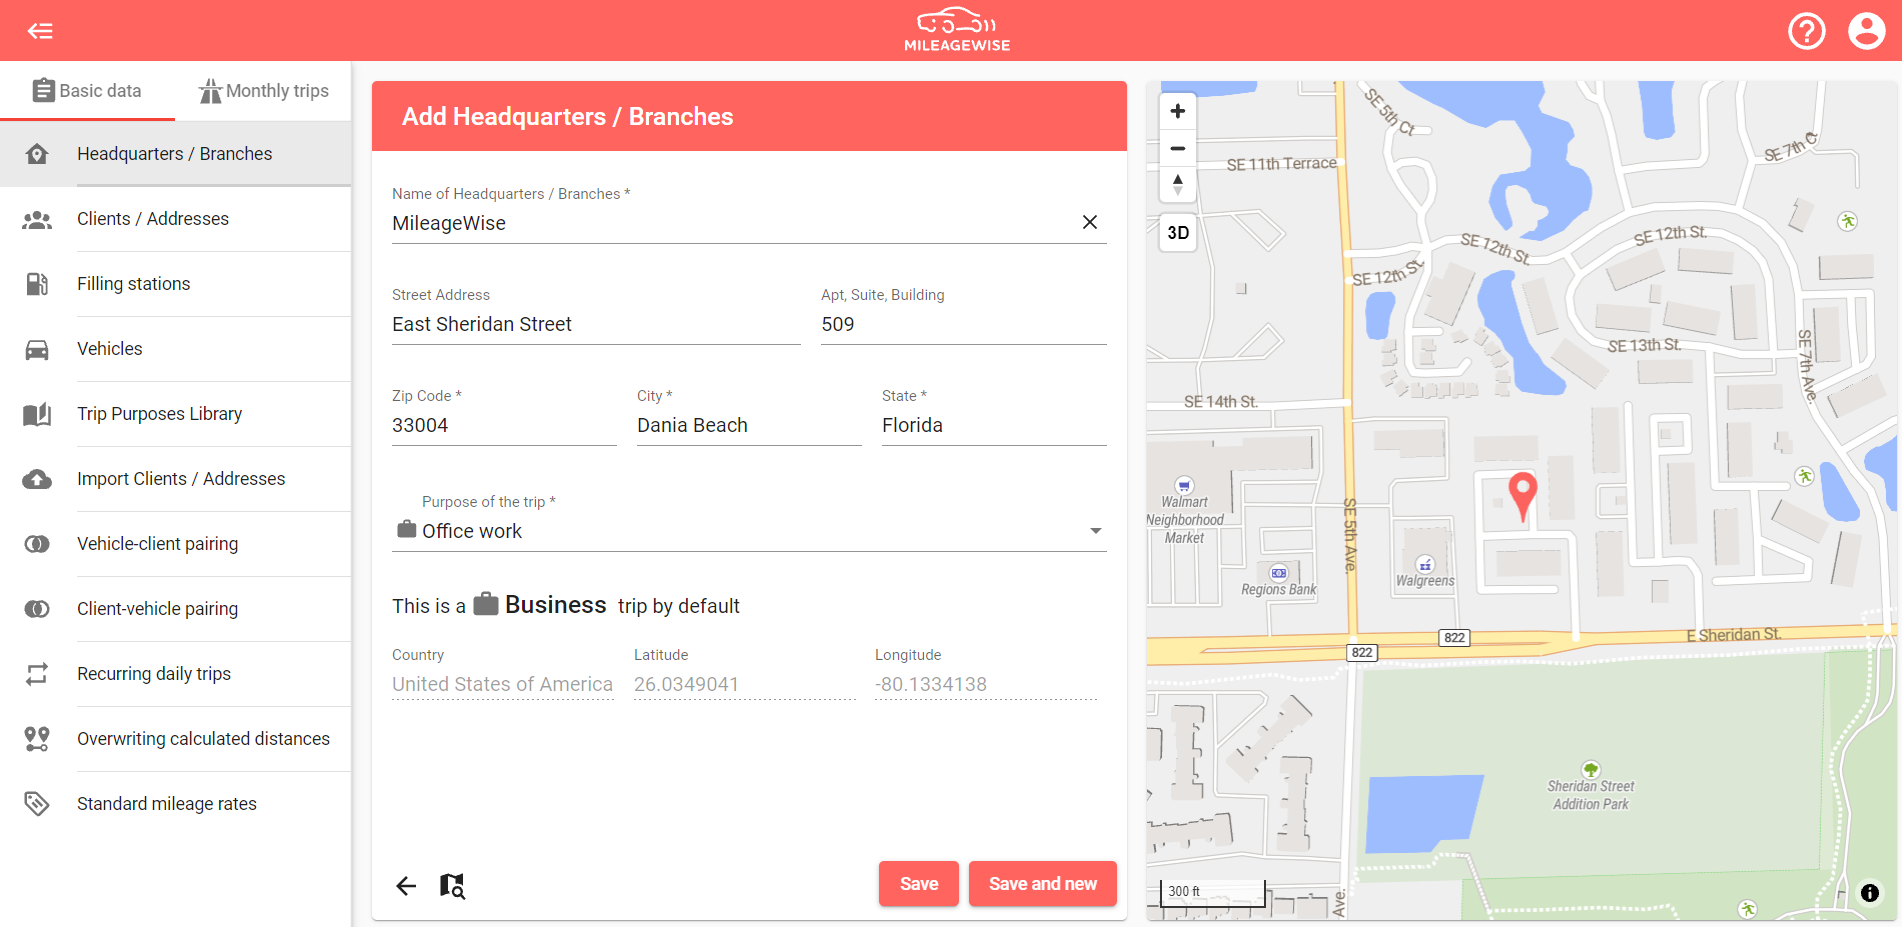The width and height of the screenshot is (1902, 927).
Task: Click the Recurring daily trips repeat icon
Action: tap(37, 674)
